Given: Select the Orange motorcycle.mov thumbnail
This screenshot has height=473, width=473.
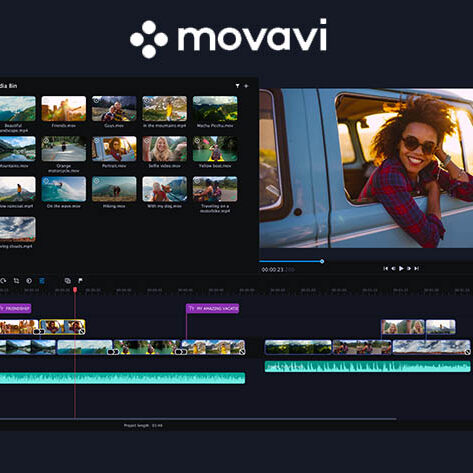Looking at the screenshot, I should tap(64, 149).
